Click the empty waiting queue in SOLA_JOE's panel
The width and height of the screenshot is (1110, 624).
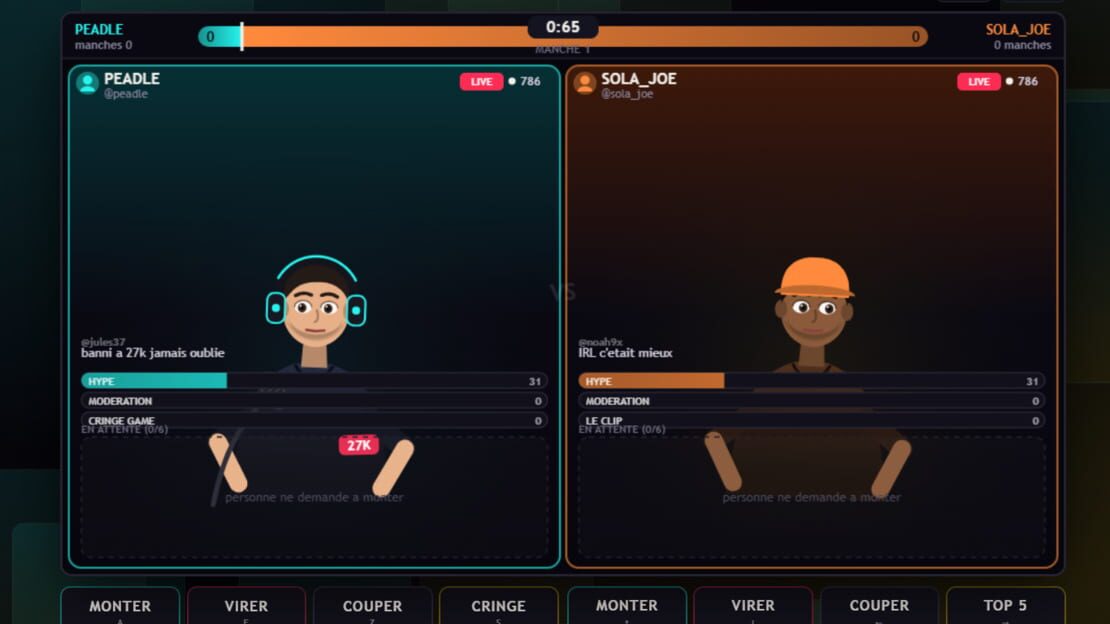[811, 497]
